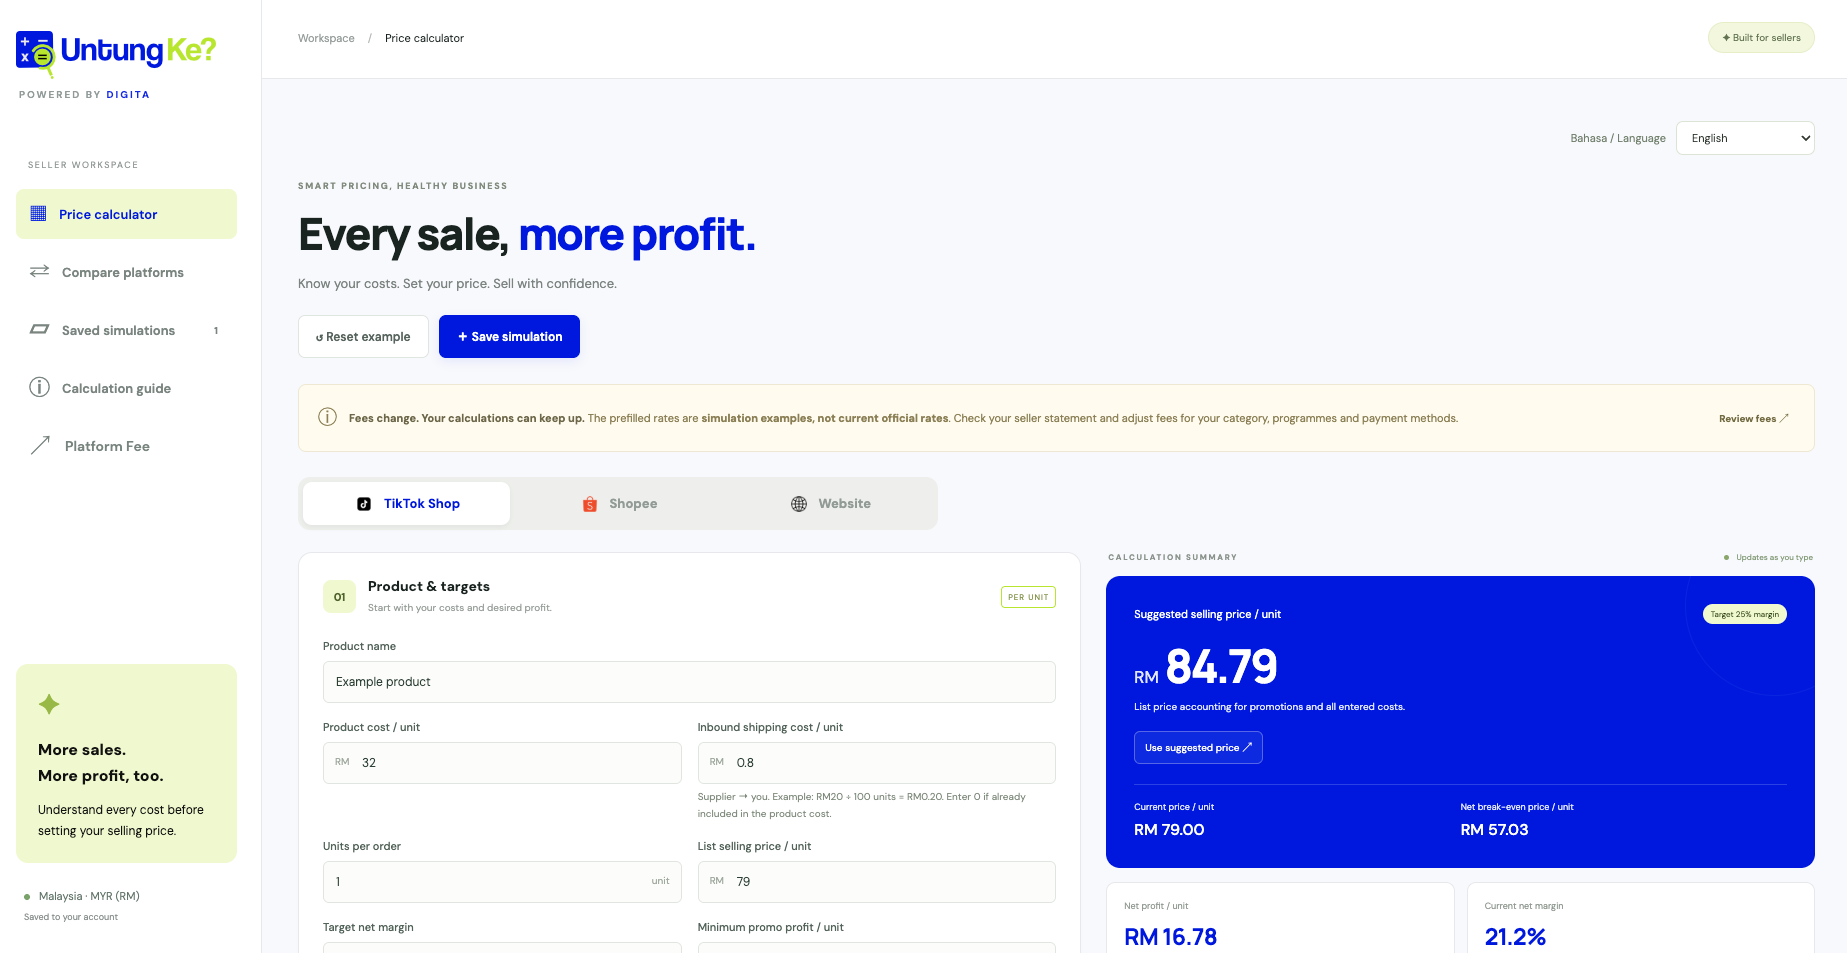Image resolution: width=1847 pixels, height=953 pixels.
Task: Click the List selling price field
Action: (876, 882)
